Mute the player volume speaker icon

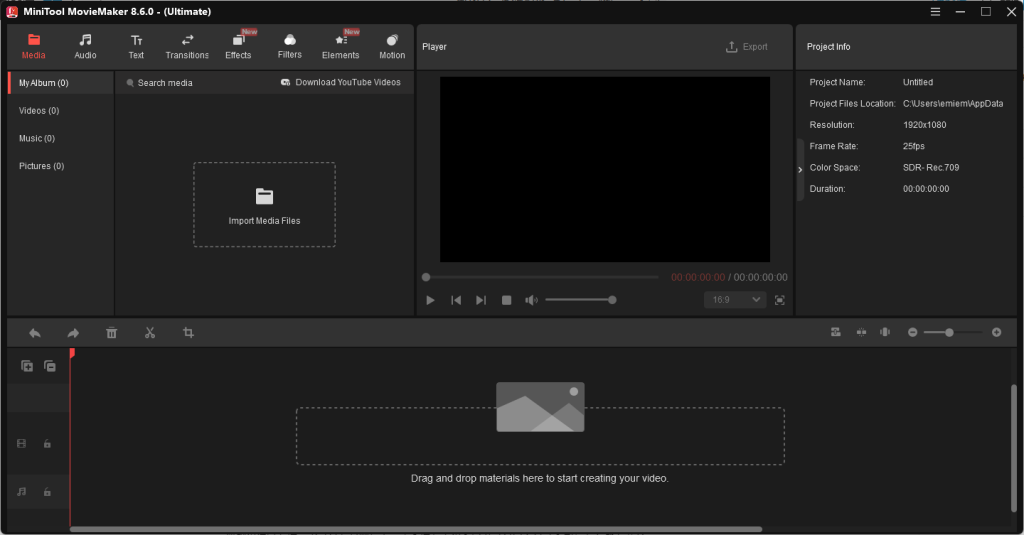point(531,300)
